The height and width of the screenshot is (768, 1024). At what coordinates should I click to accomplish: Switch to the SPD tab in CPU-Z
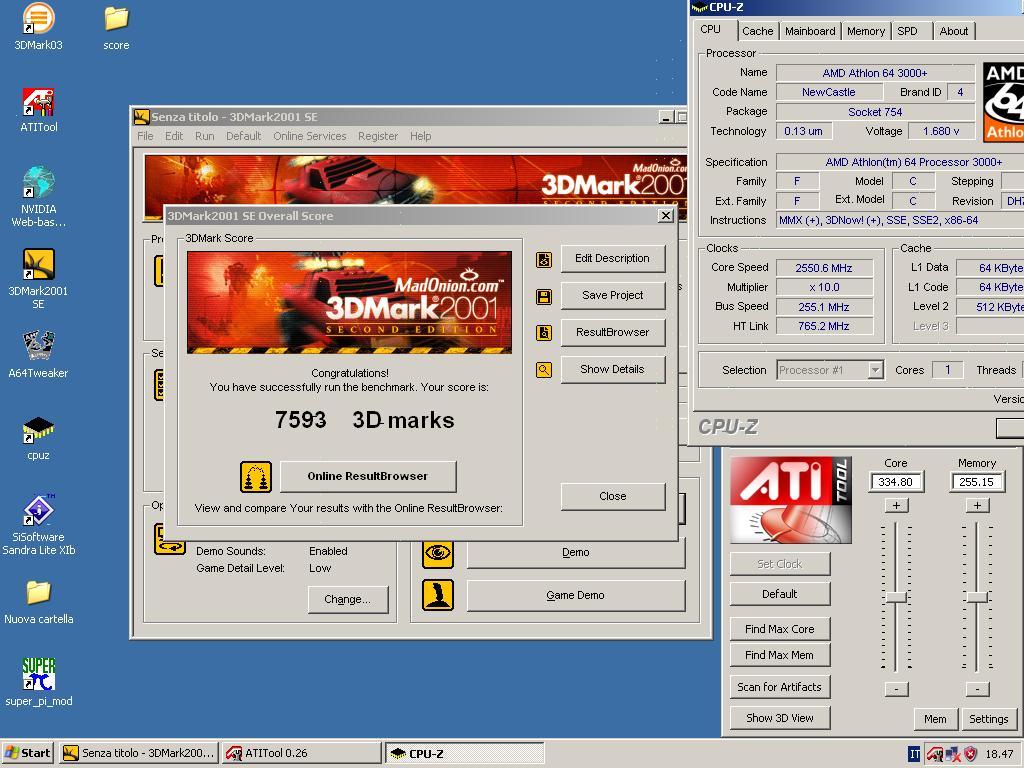click(x=907, y=31)
